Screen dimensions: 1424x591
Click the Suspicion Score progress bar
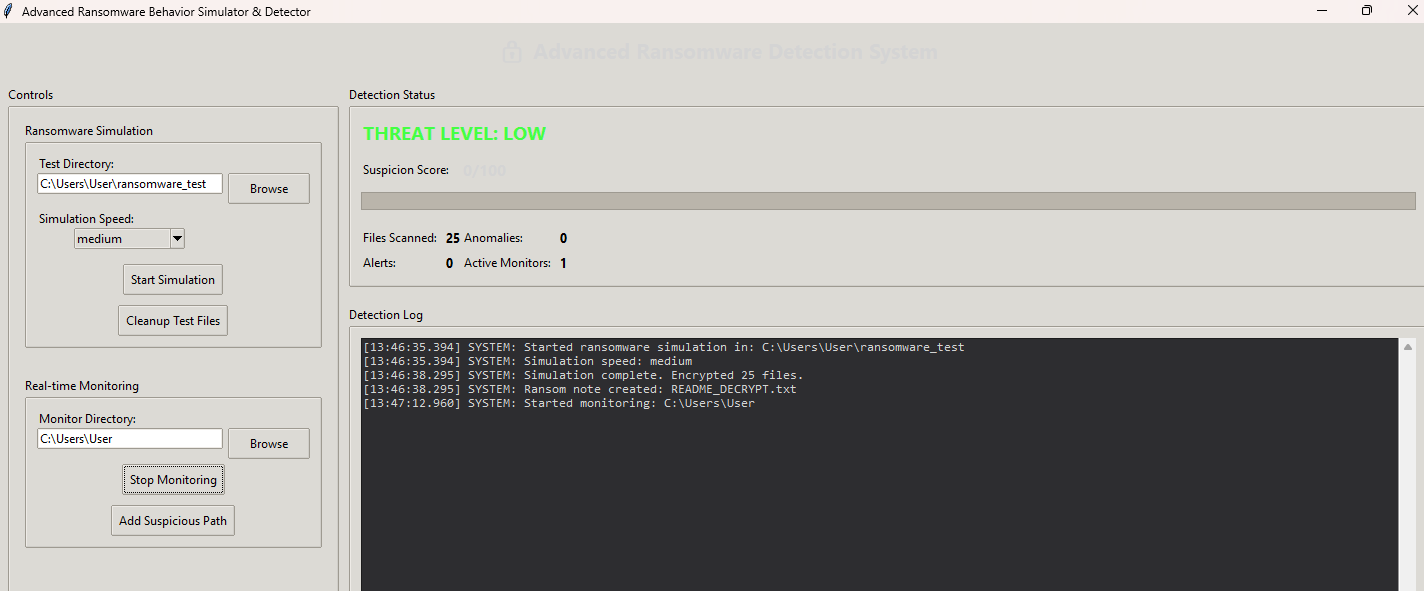click(x=887, y=201)
